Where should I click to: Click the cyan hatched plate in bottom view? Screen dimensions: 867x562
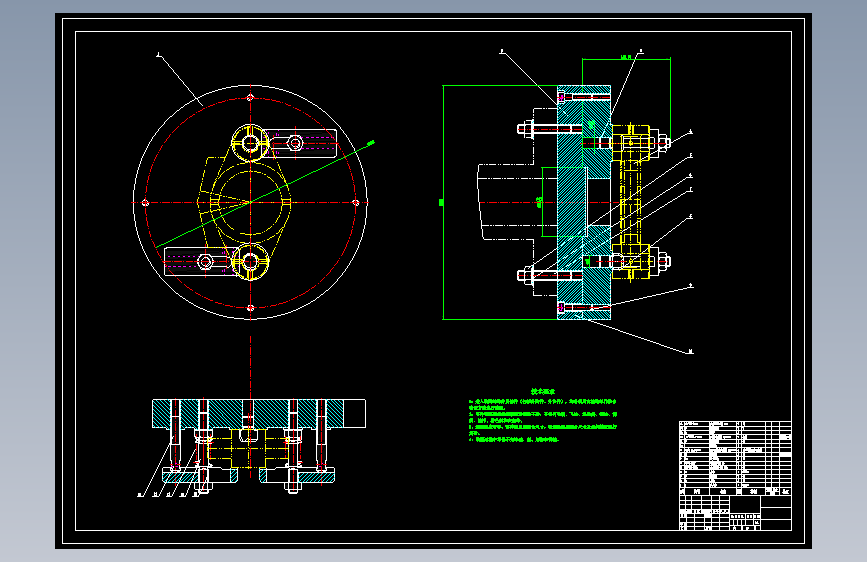(x=248, y=413)
